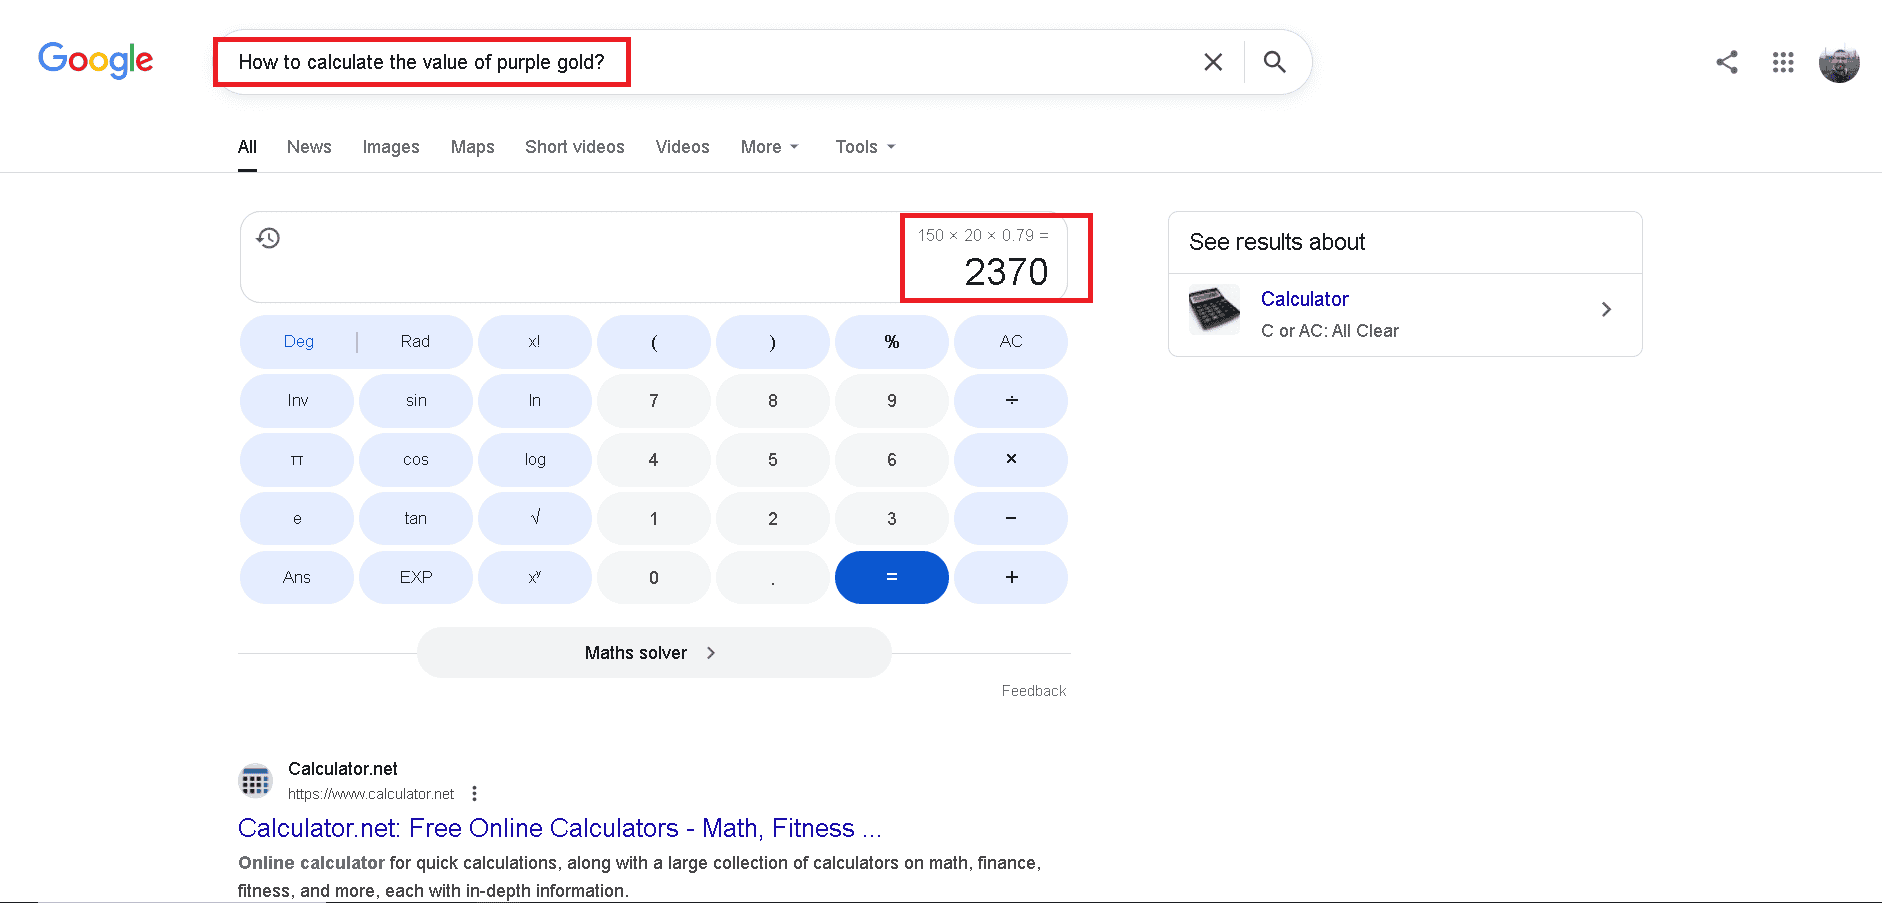The image size is (1882, 903).
Task: Clear the search query with the X icon
Action: pos(1213,61)
